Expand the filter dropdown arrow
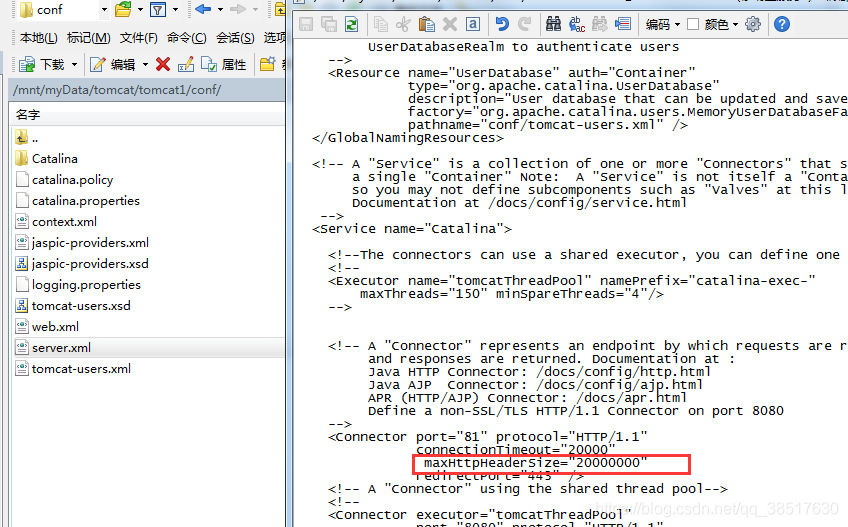The height and width of the screenshot is (527, 848). pyautogui.click(x=175, y=10)
